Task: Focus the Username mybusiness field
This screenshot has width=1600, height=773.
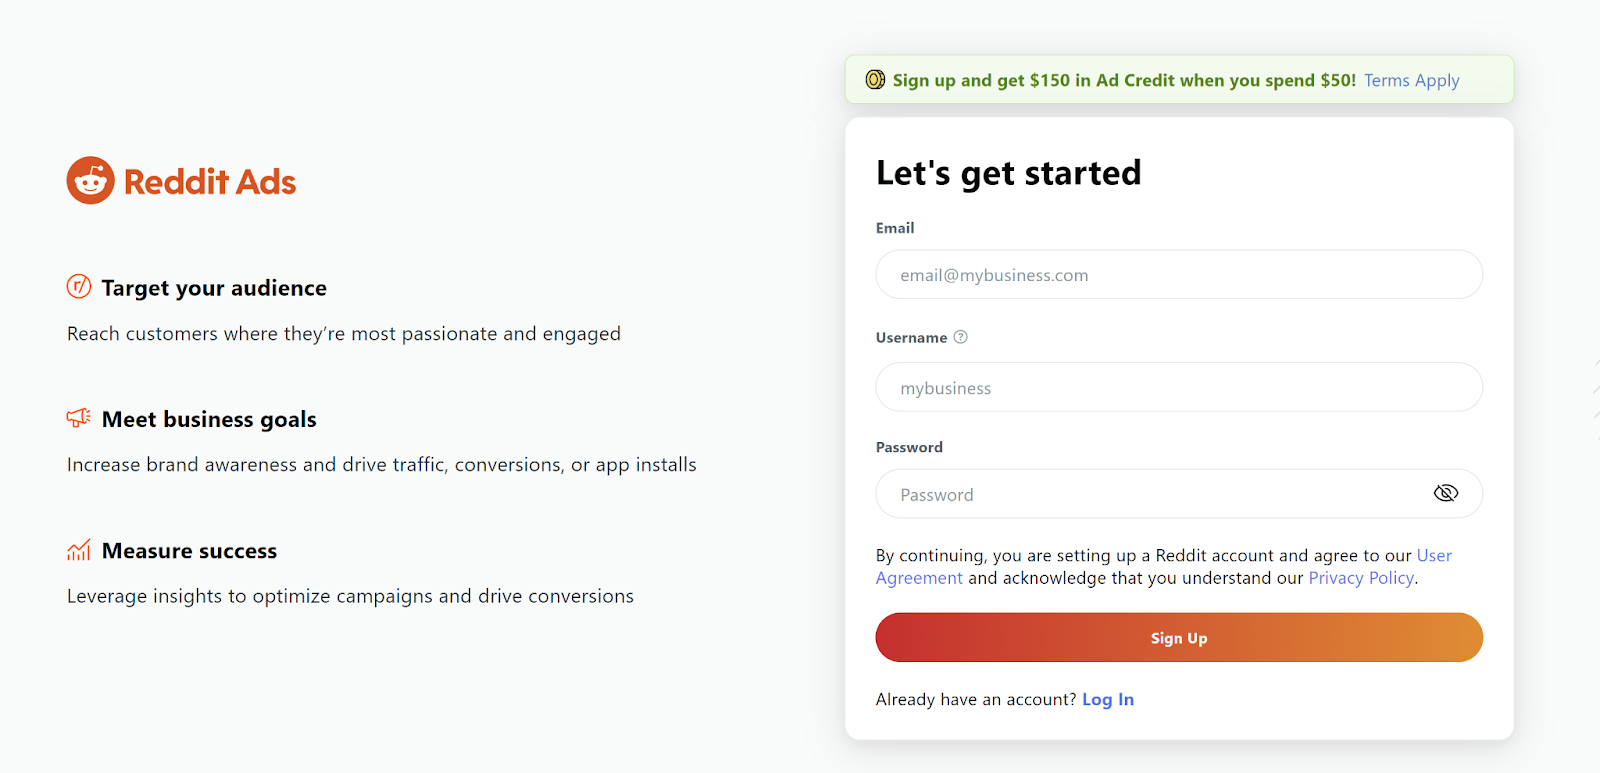Action: 1179,387
